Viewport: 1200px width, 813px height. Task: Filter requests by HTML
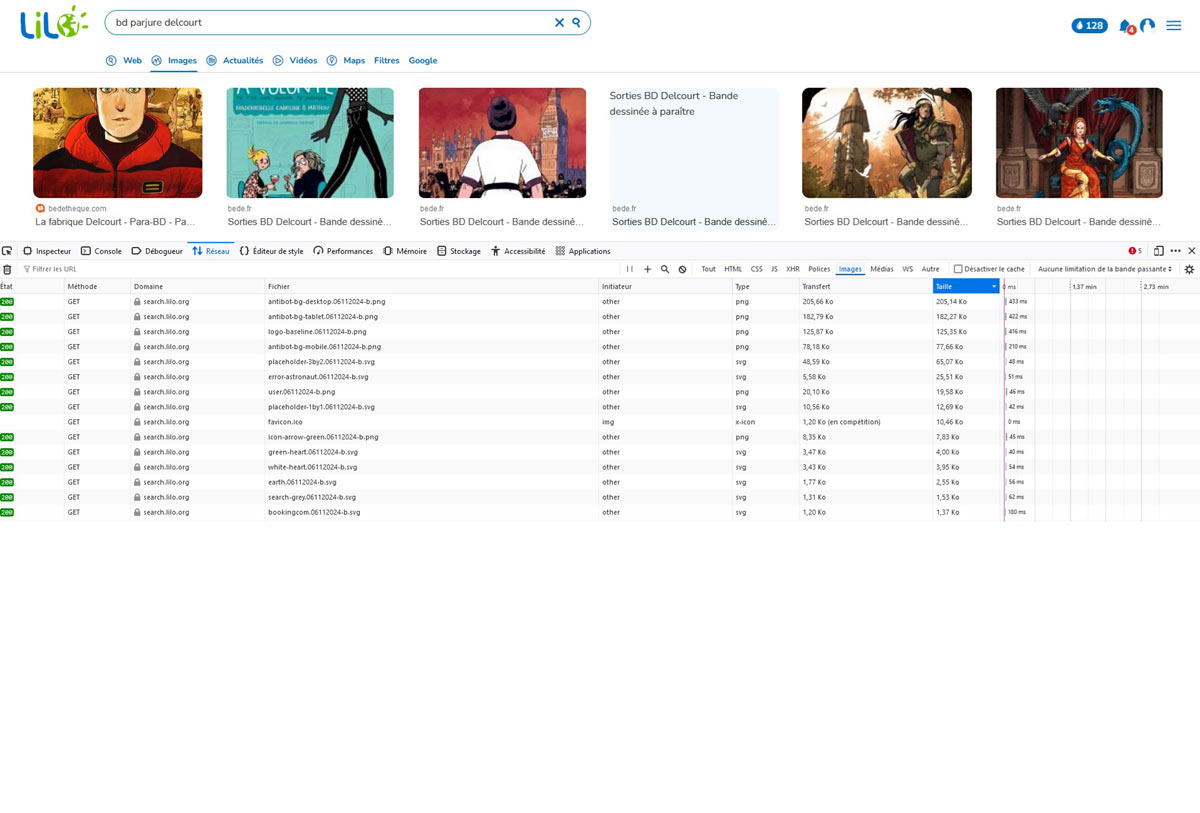point(733,269)
